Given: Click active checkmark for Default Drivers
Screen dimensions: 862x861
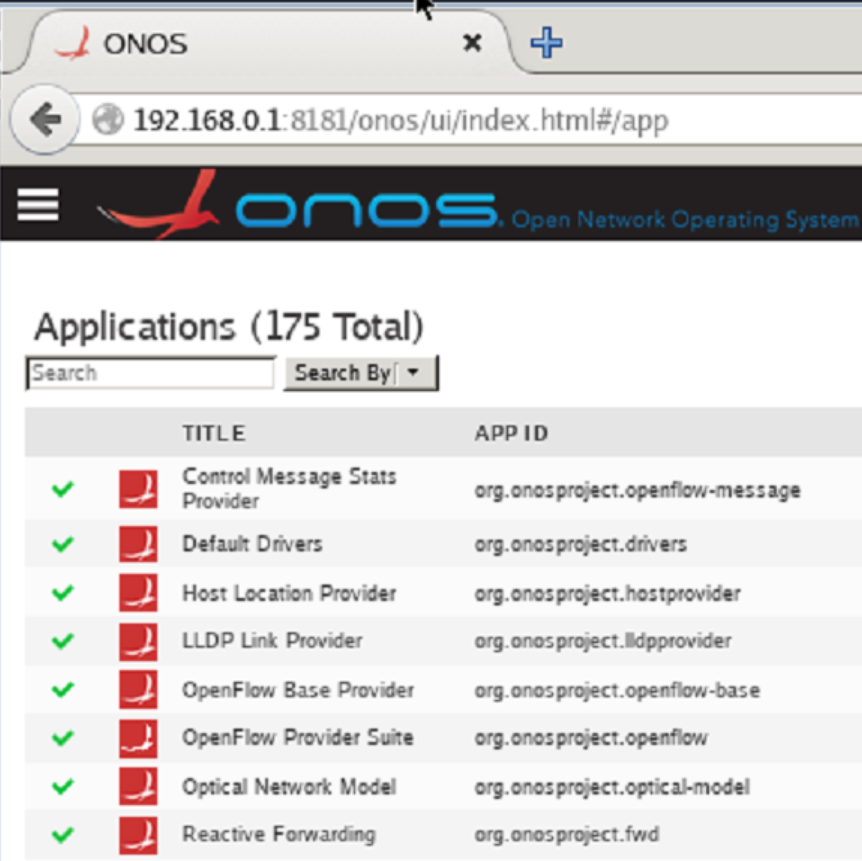Looking at the screenshot, I should tap(63, 544).
